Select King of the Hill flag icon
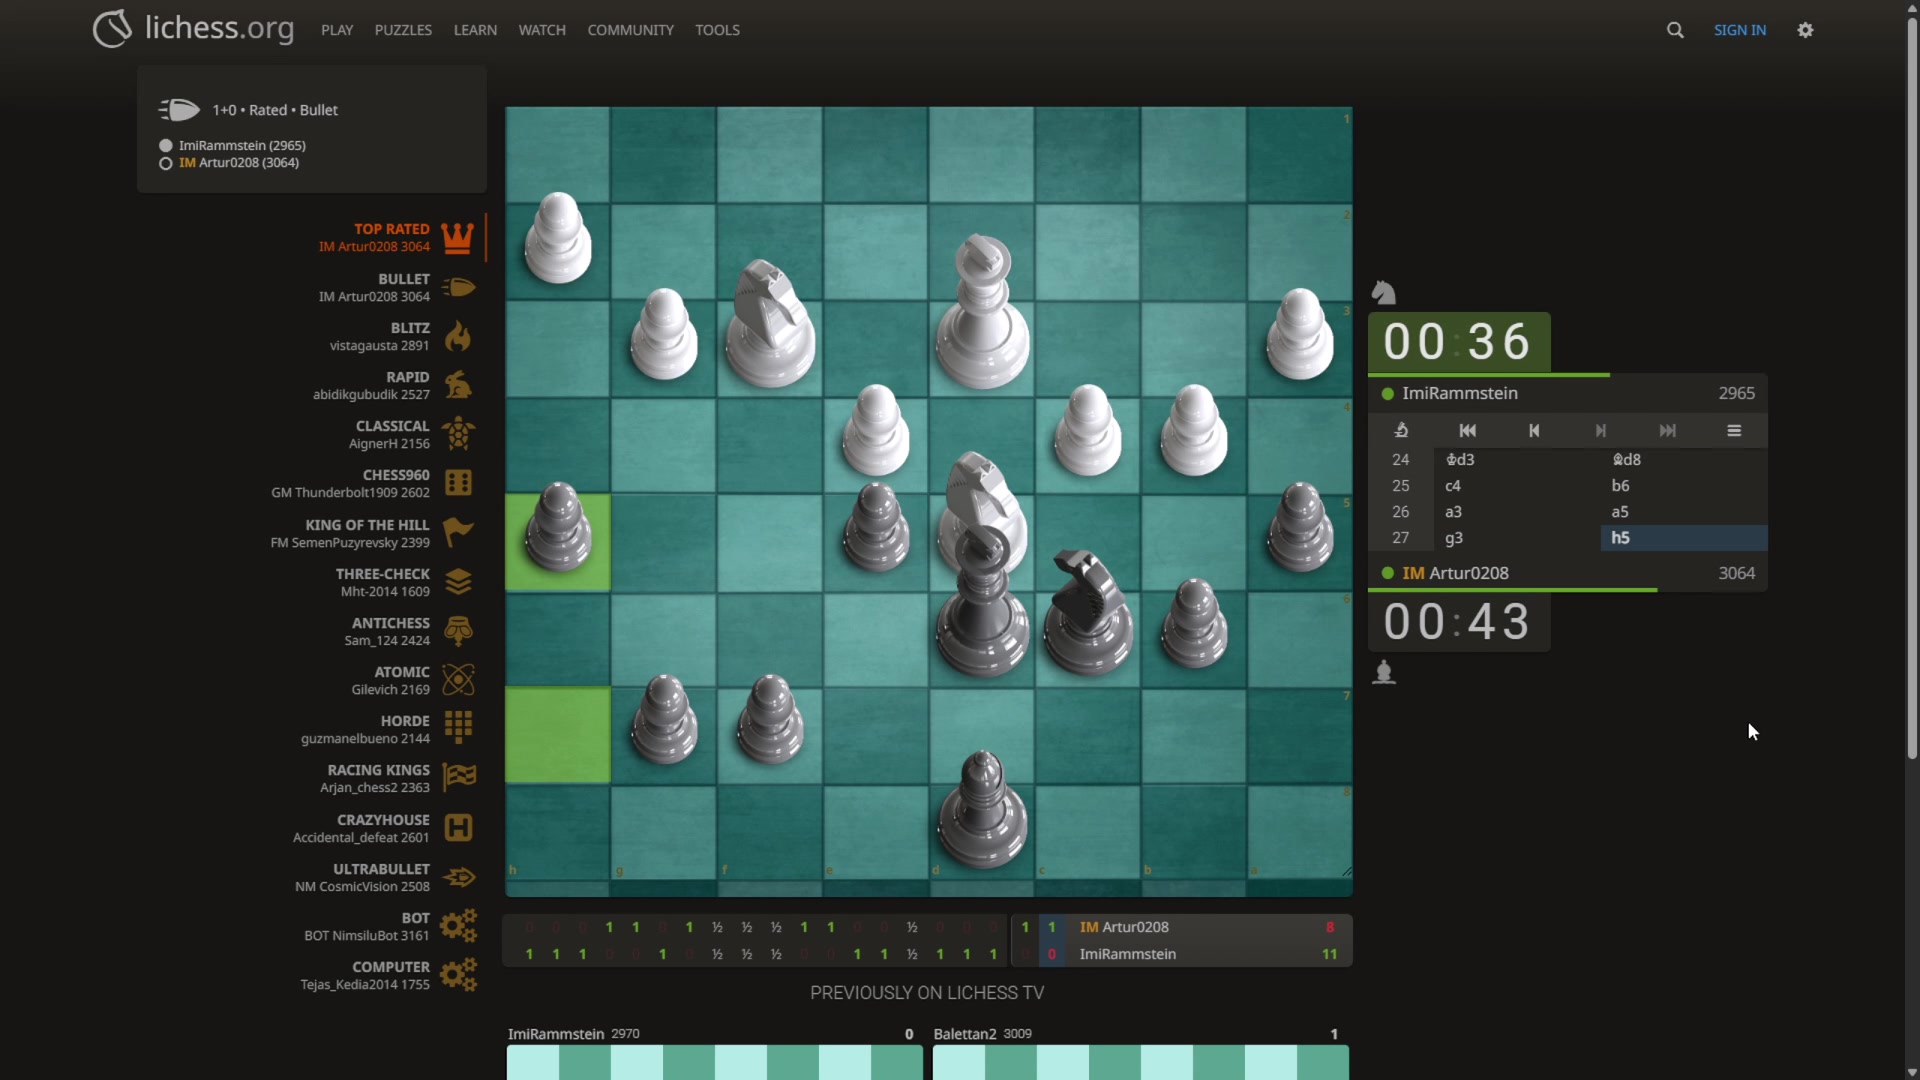 458,532
